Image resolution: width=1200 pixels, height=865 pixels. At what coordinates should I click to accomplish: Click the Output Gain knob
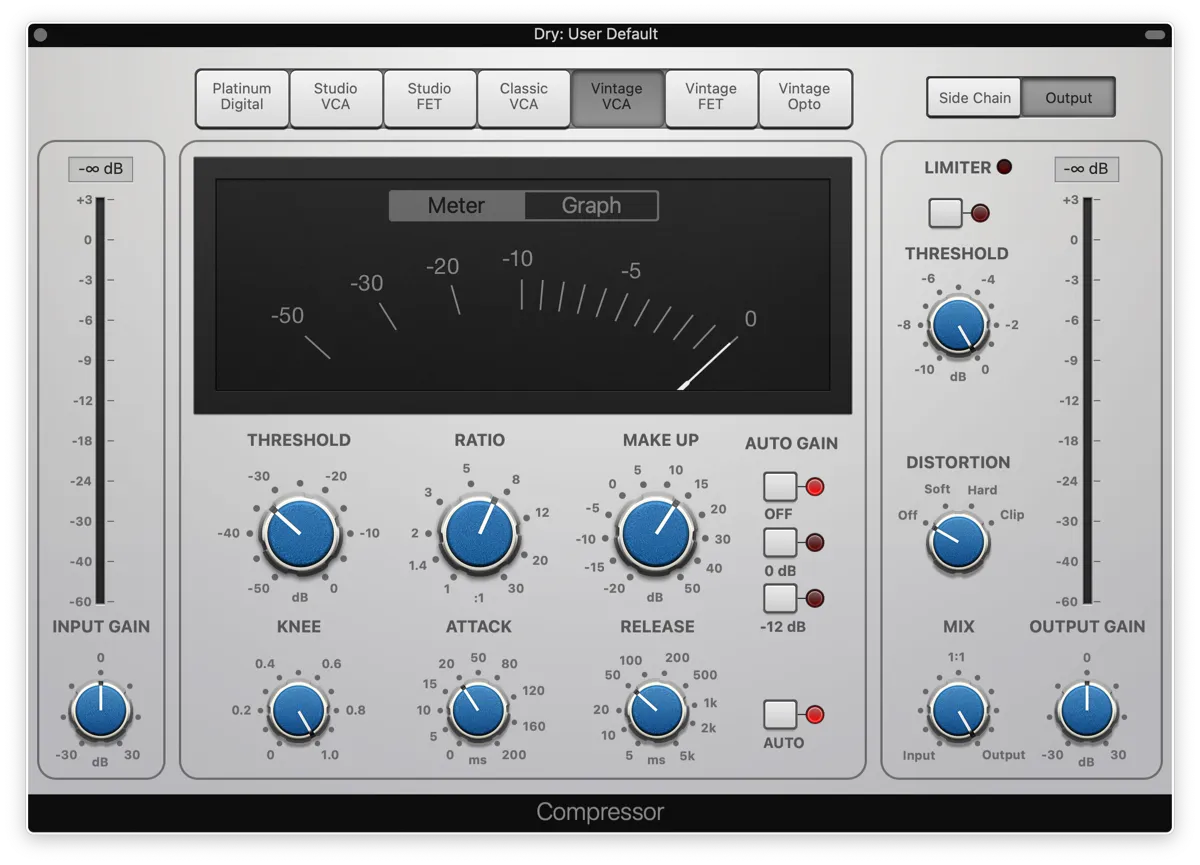click(x=1087, y=711)
